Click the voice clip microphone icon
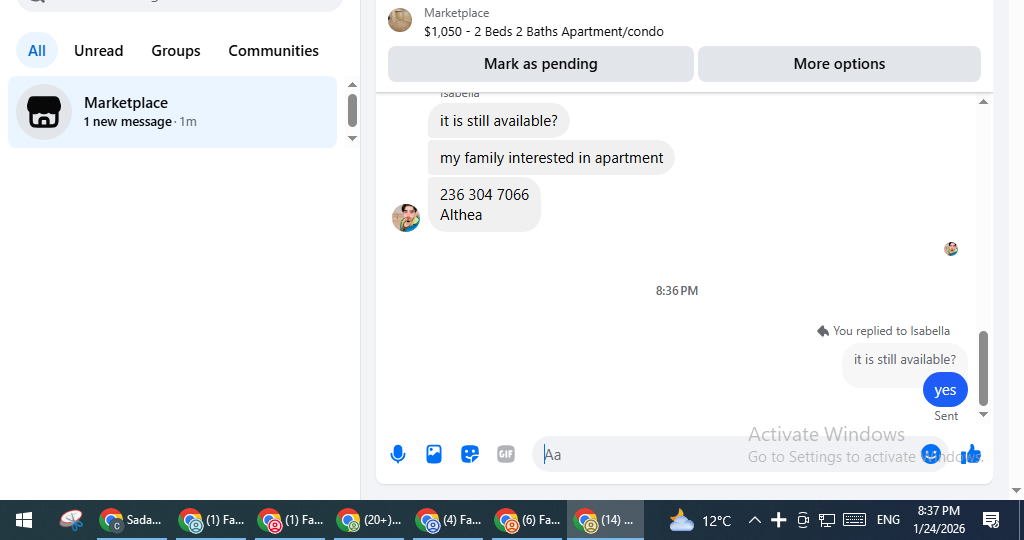This screenshot has width=1024, height=540. pyautogui.click(x=398, y=454)
